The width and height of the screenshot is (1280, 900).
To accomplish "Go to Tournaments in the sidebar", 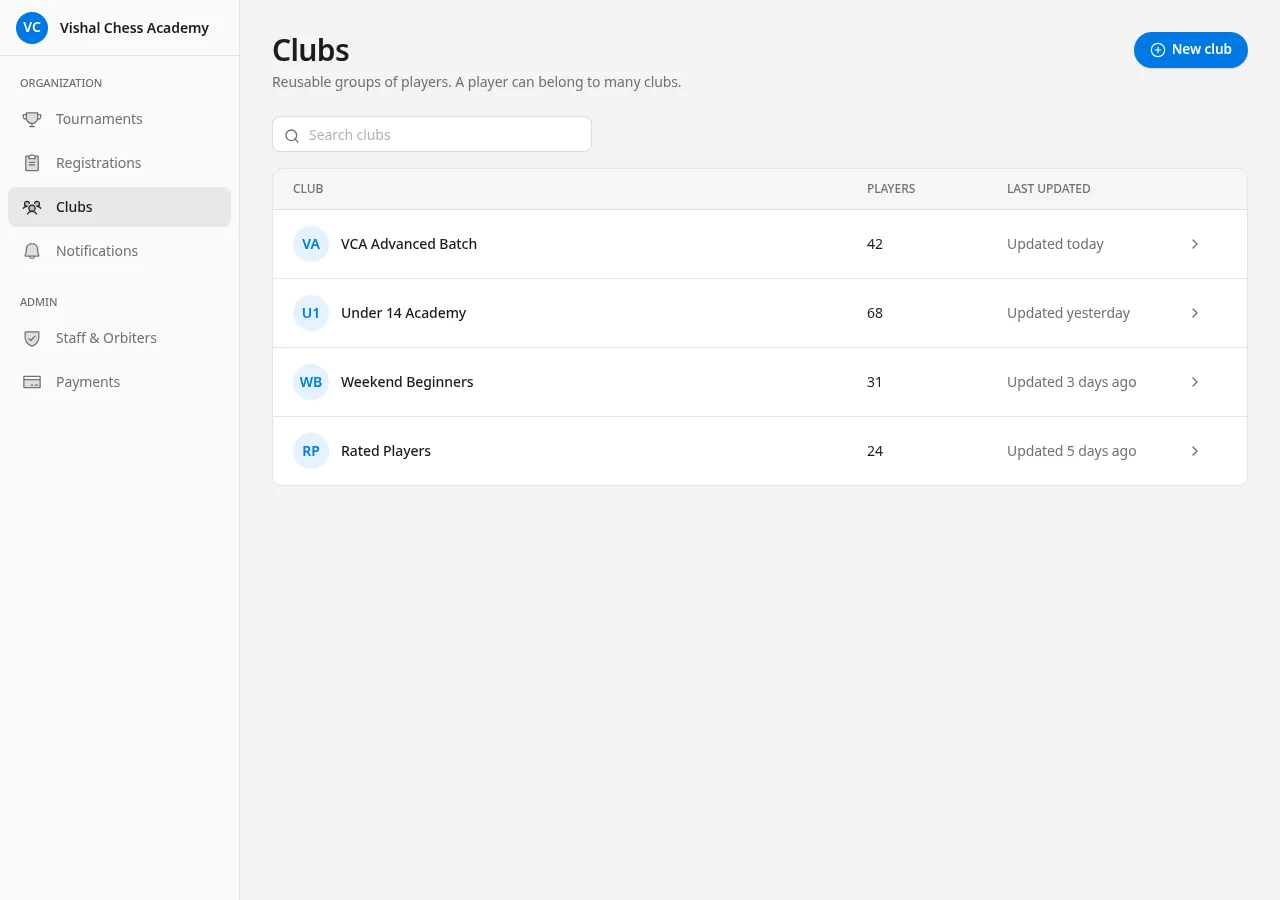I will click(119, 119).
